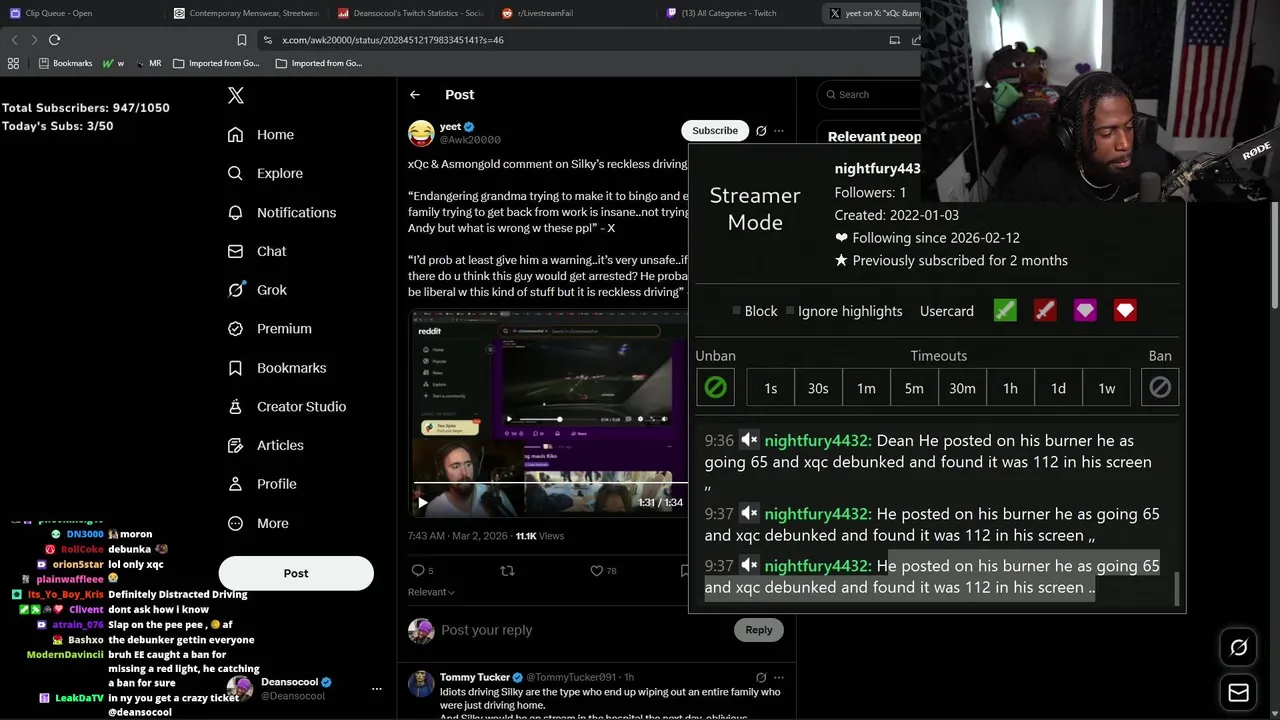Click the red sword unmod icon

pyautogui.click(x=1045, y=311)
